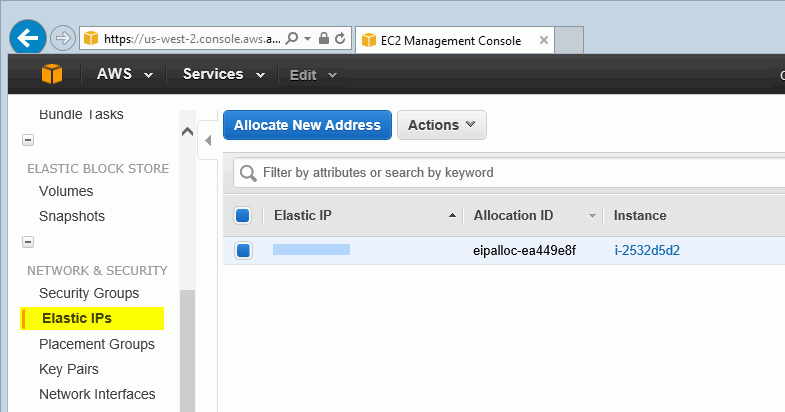Go back with the browser back arrow
Screen dimensions: 785x412
coord(28,38)
